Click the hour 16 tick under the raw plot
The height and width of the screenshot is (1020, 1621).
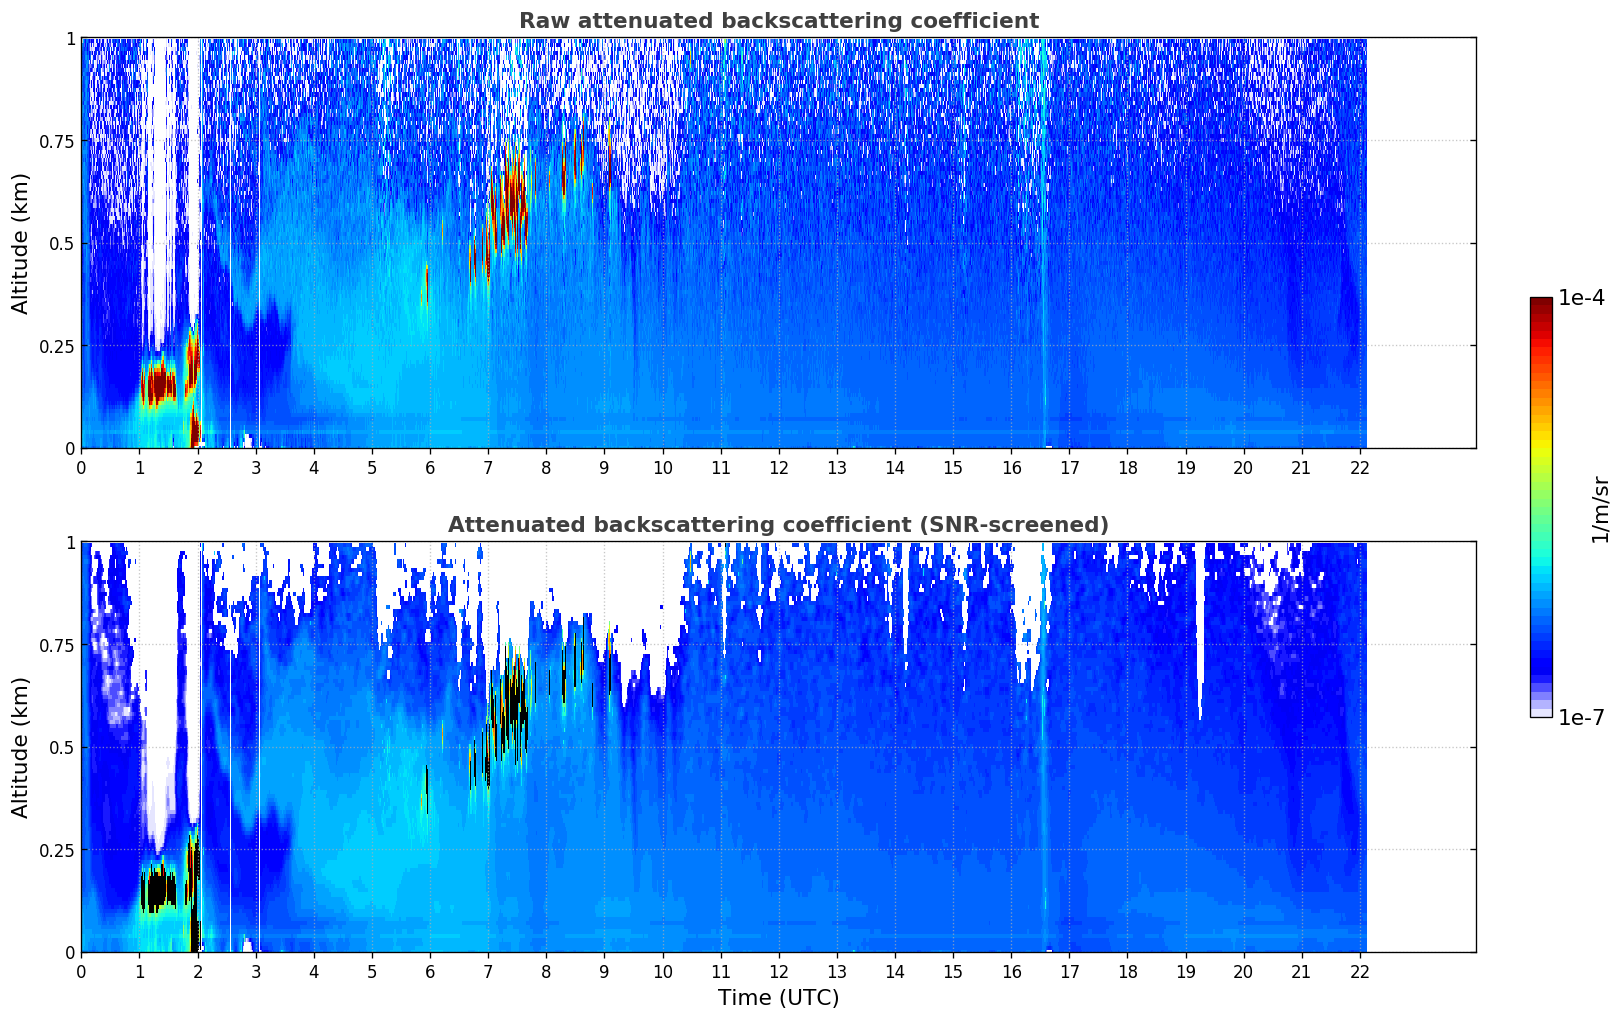pos(1011,467)
